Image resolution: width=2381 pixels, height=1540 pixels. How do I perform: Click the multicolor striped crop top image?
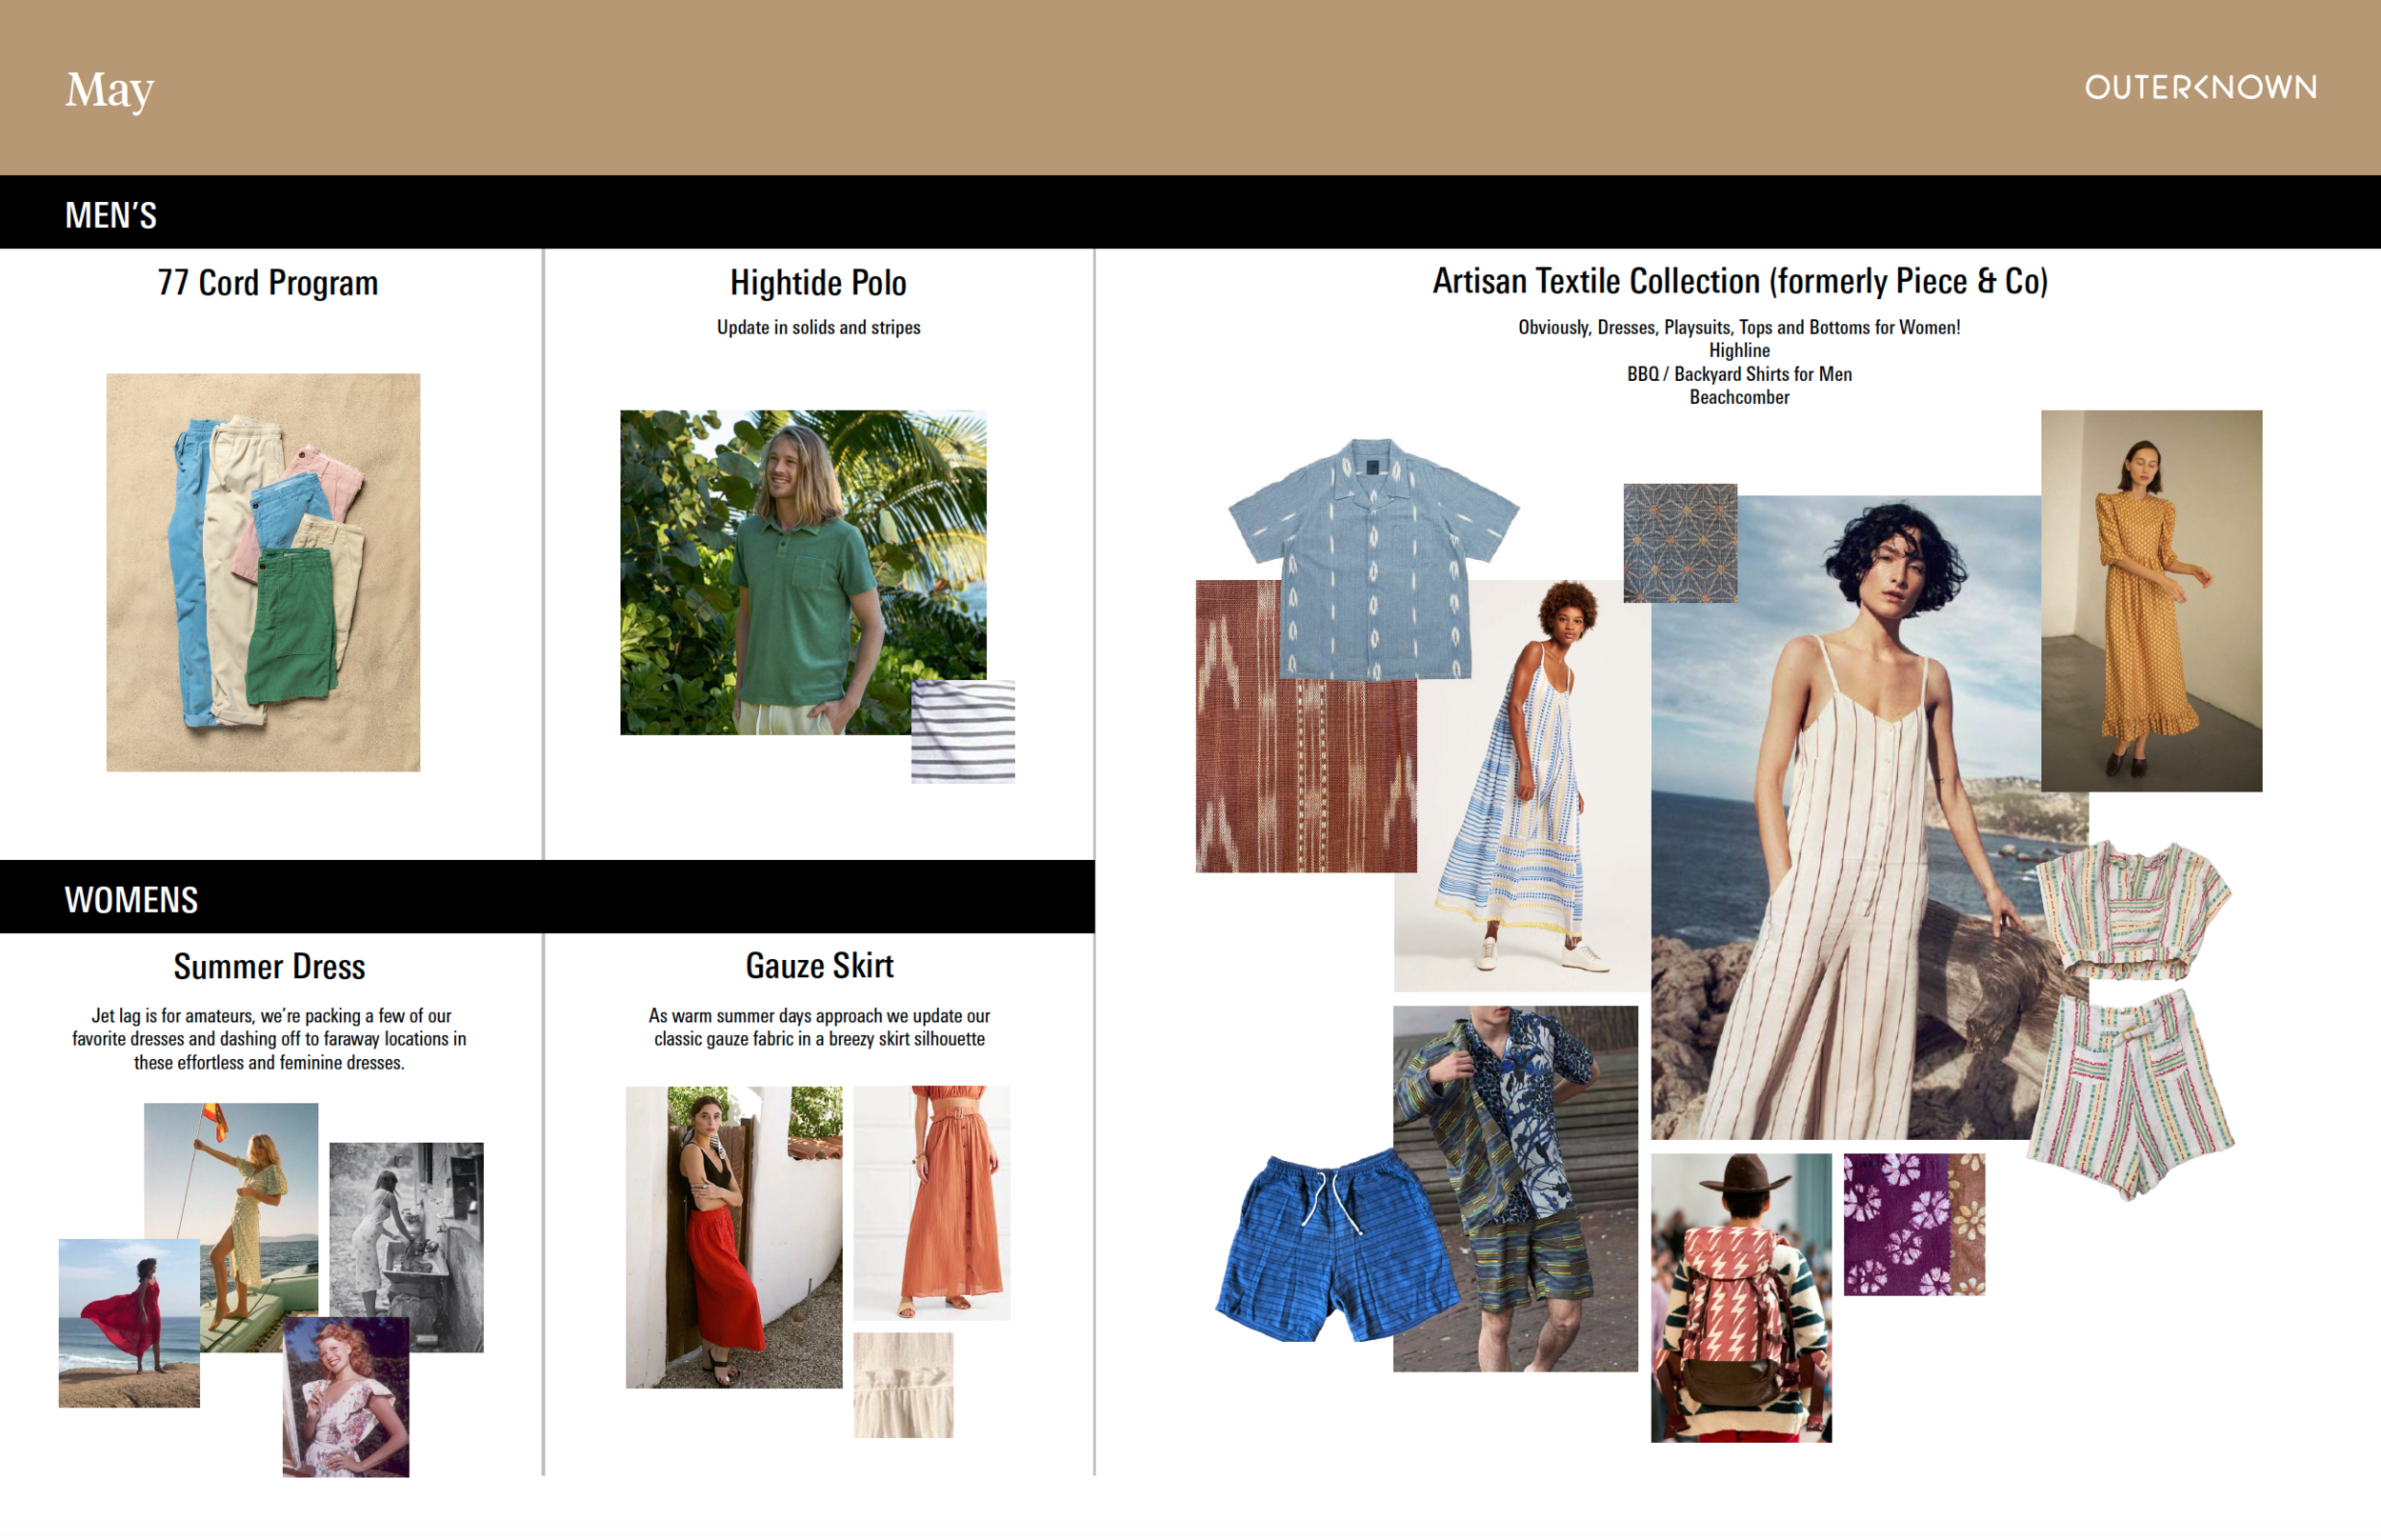tap(2133, 910)
